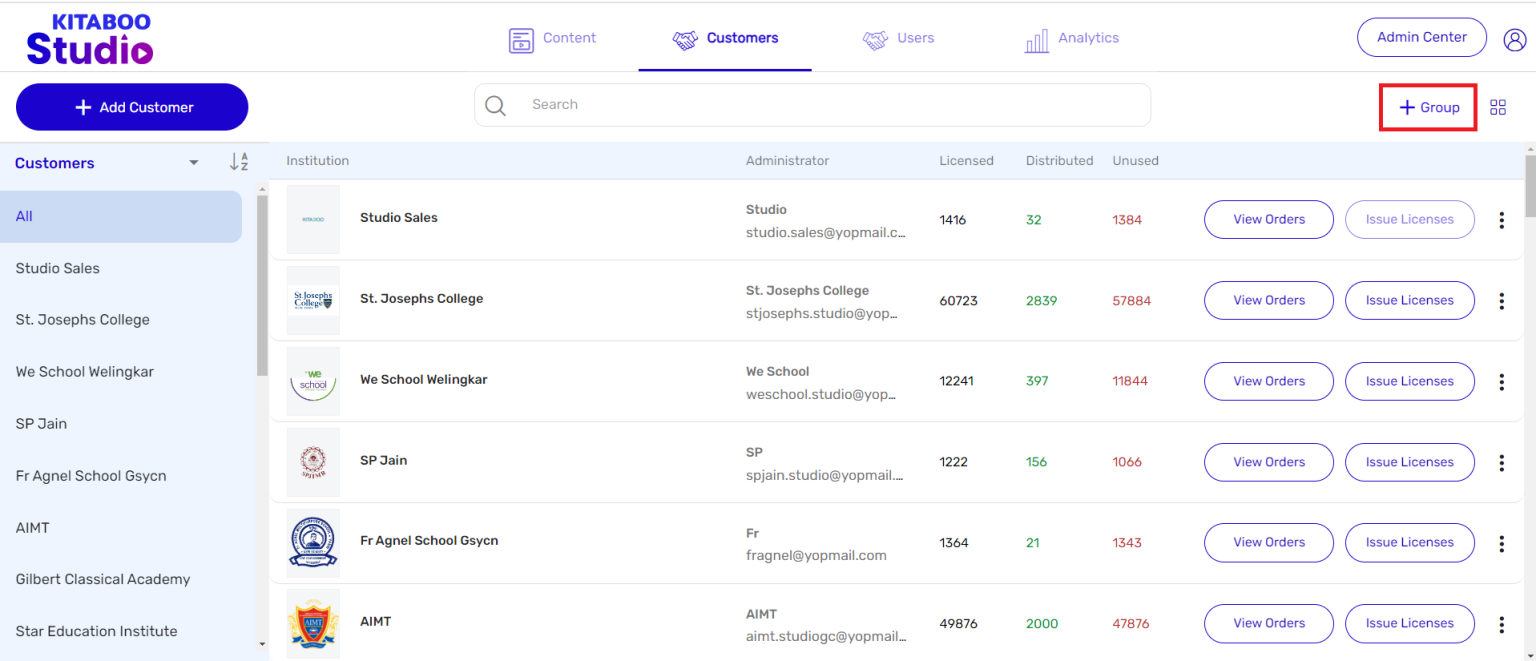Image resolution: width=1536 pixels, height=661 pixels.
Task: Click distributed count 2839
Action: [x=1041, y=301]
